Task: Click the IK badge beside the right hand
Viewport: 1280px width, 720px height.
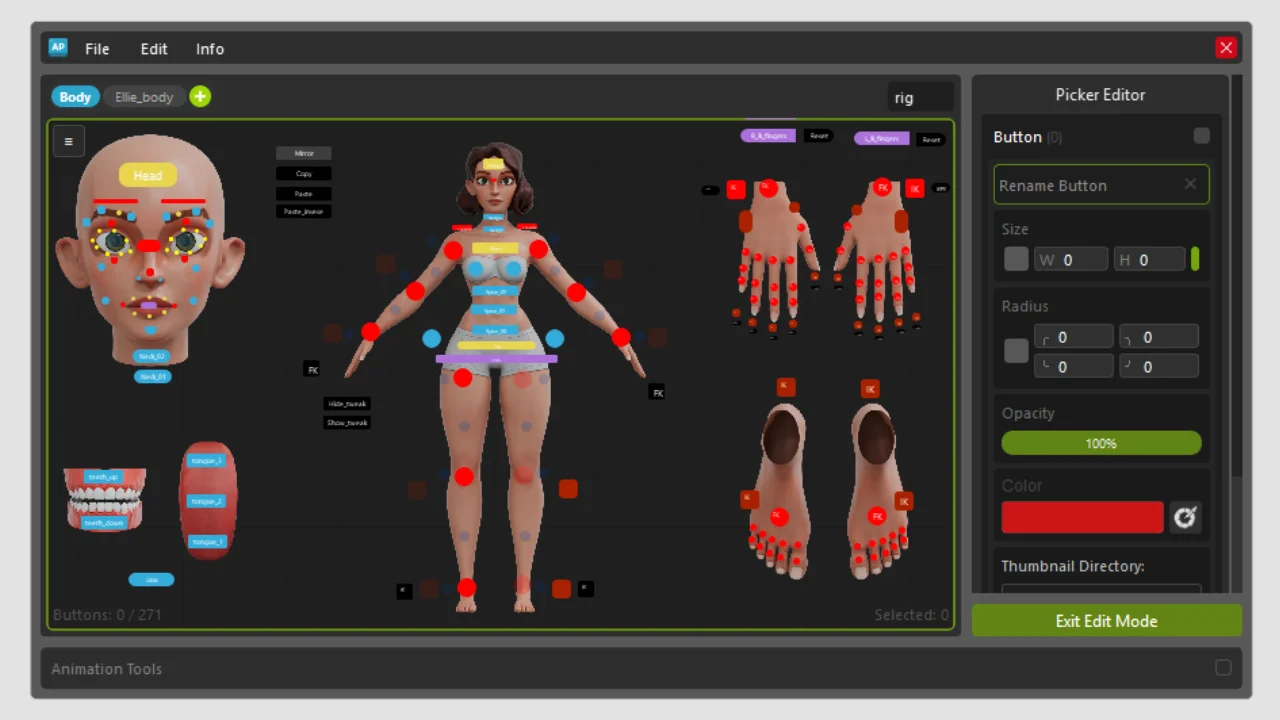Action: pos(916,188)
